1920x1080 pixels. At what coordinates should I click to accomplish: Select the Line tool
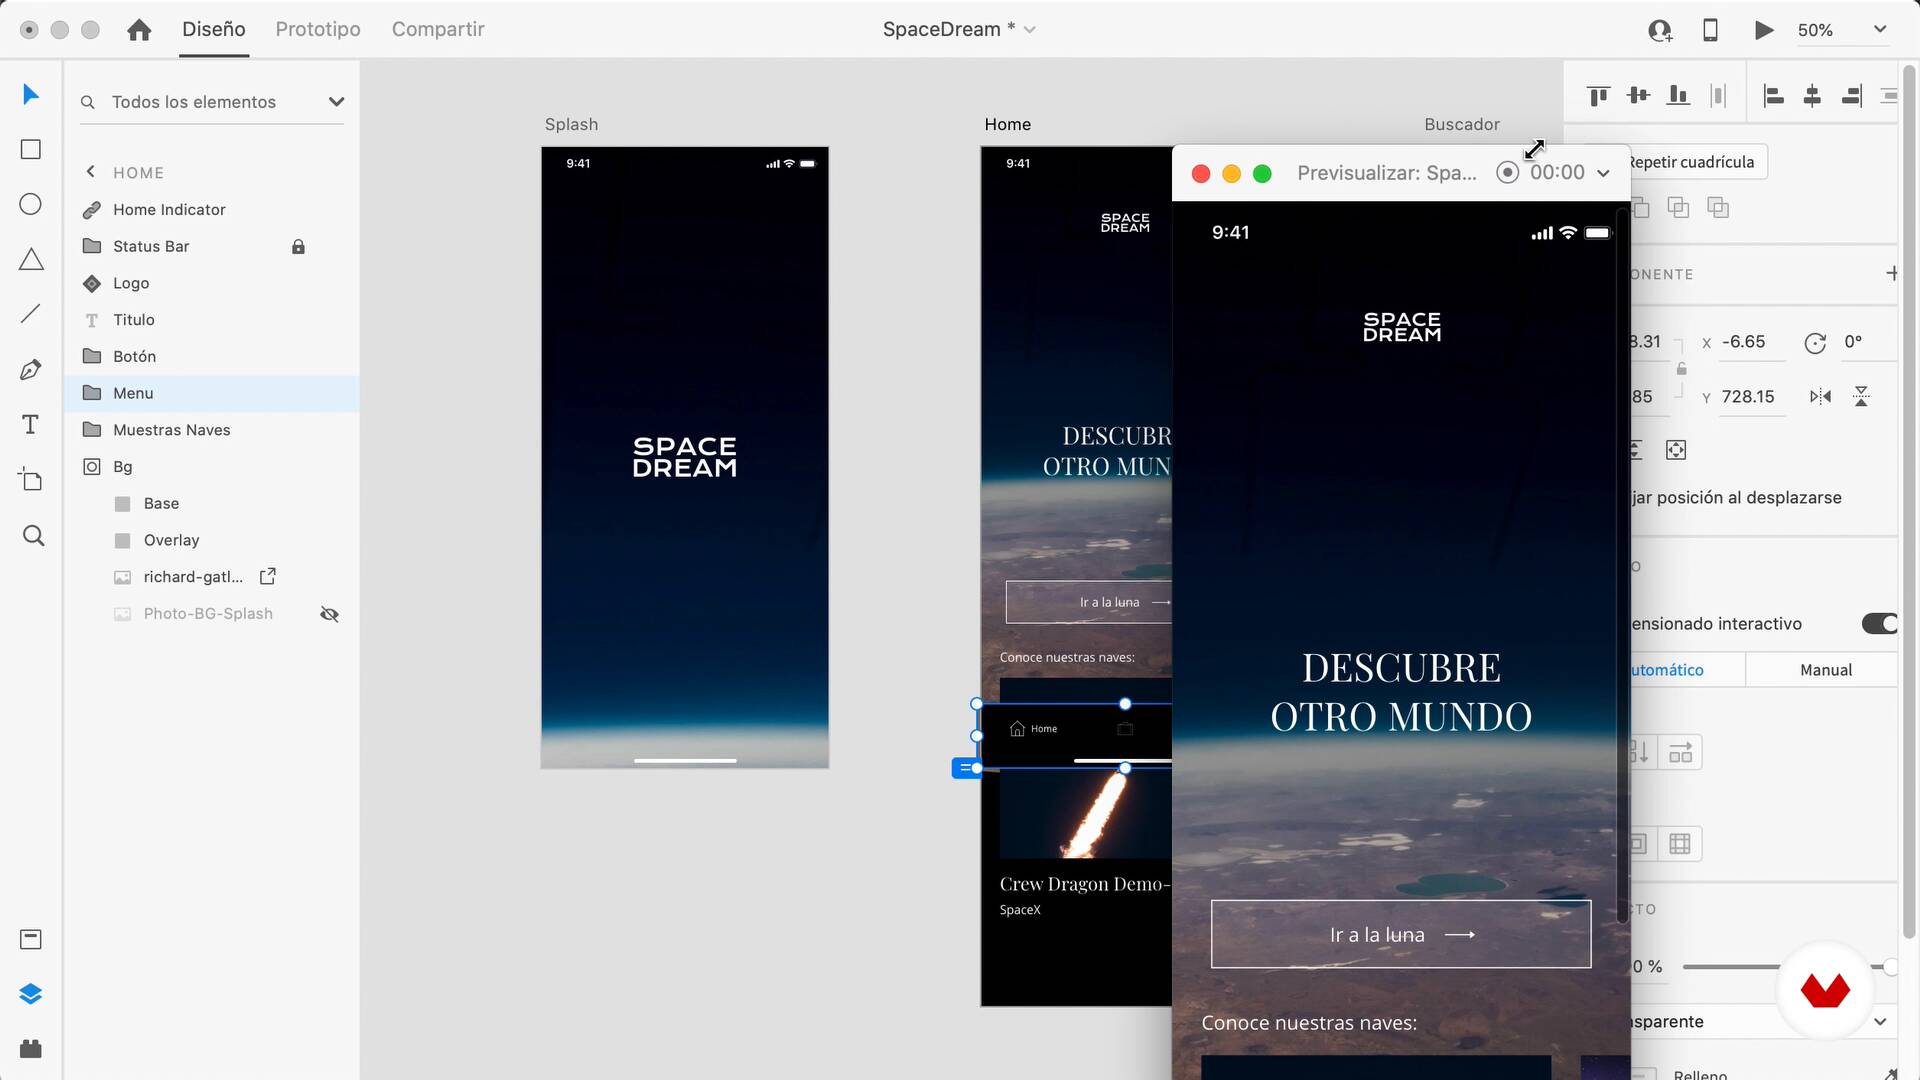31,314
